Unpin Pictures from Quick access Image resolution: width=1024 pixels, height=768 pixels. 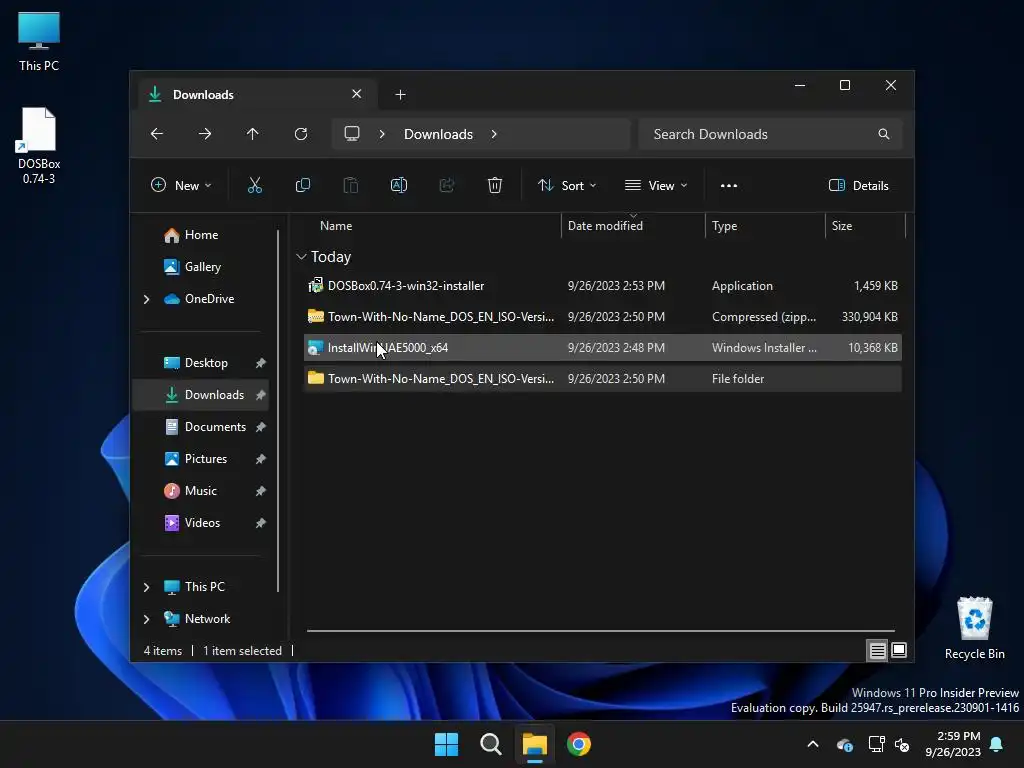261,459
